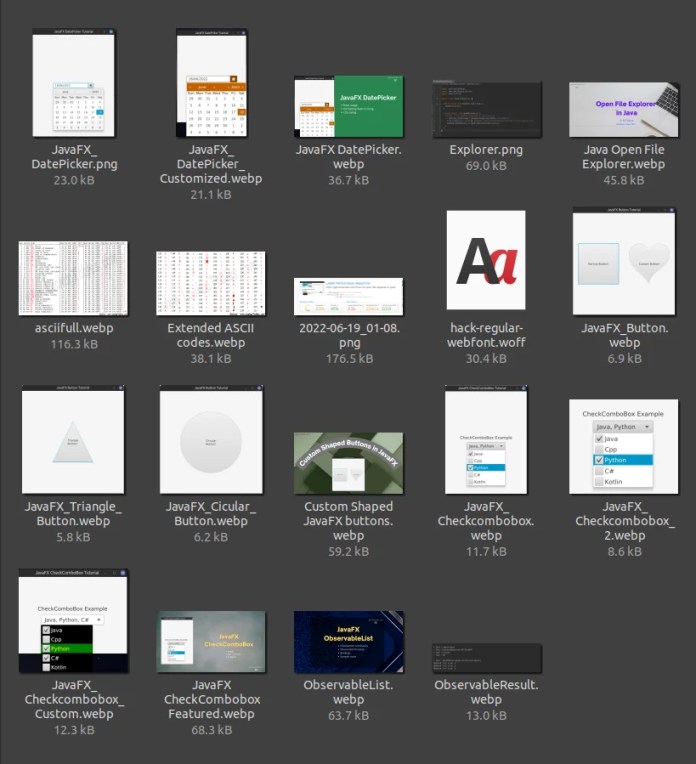Click the 116.3 kB size text
This screenshot has height=764, width=696.
click(74, 344)
